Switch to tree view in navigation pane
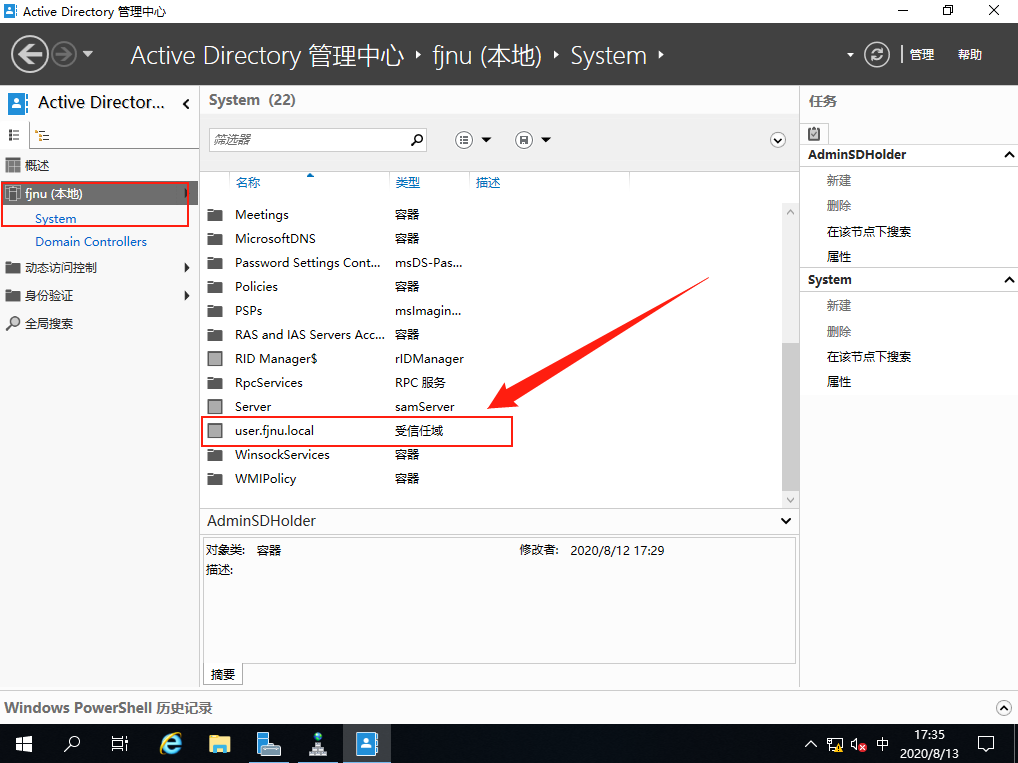This screenshot has height=763, width=1018. [x=42, y=135]
